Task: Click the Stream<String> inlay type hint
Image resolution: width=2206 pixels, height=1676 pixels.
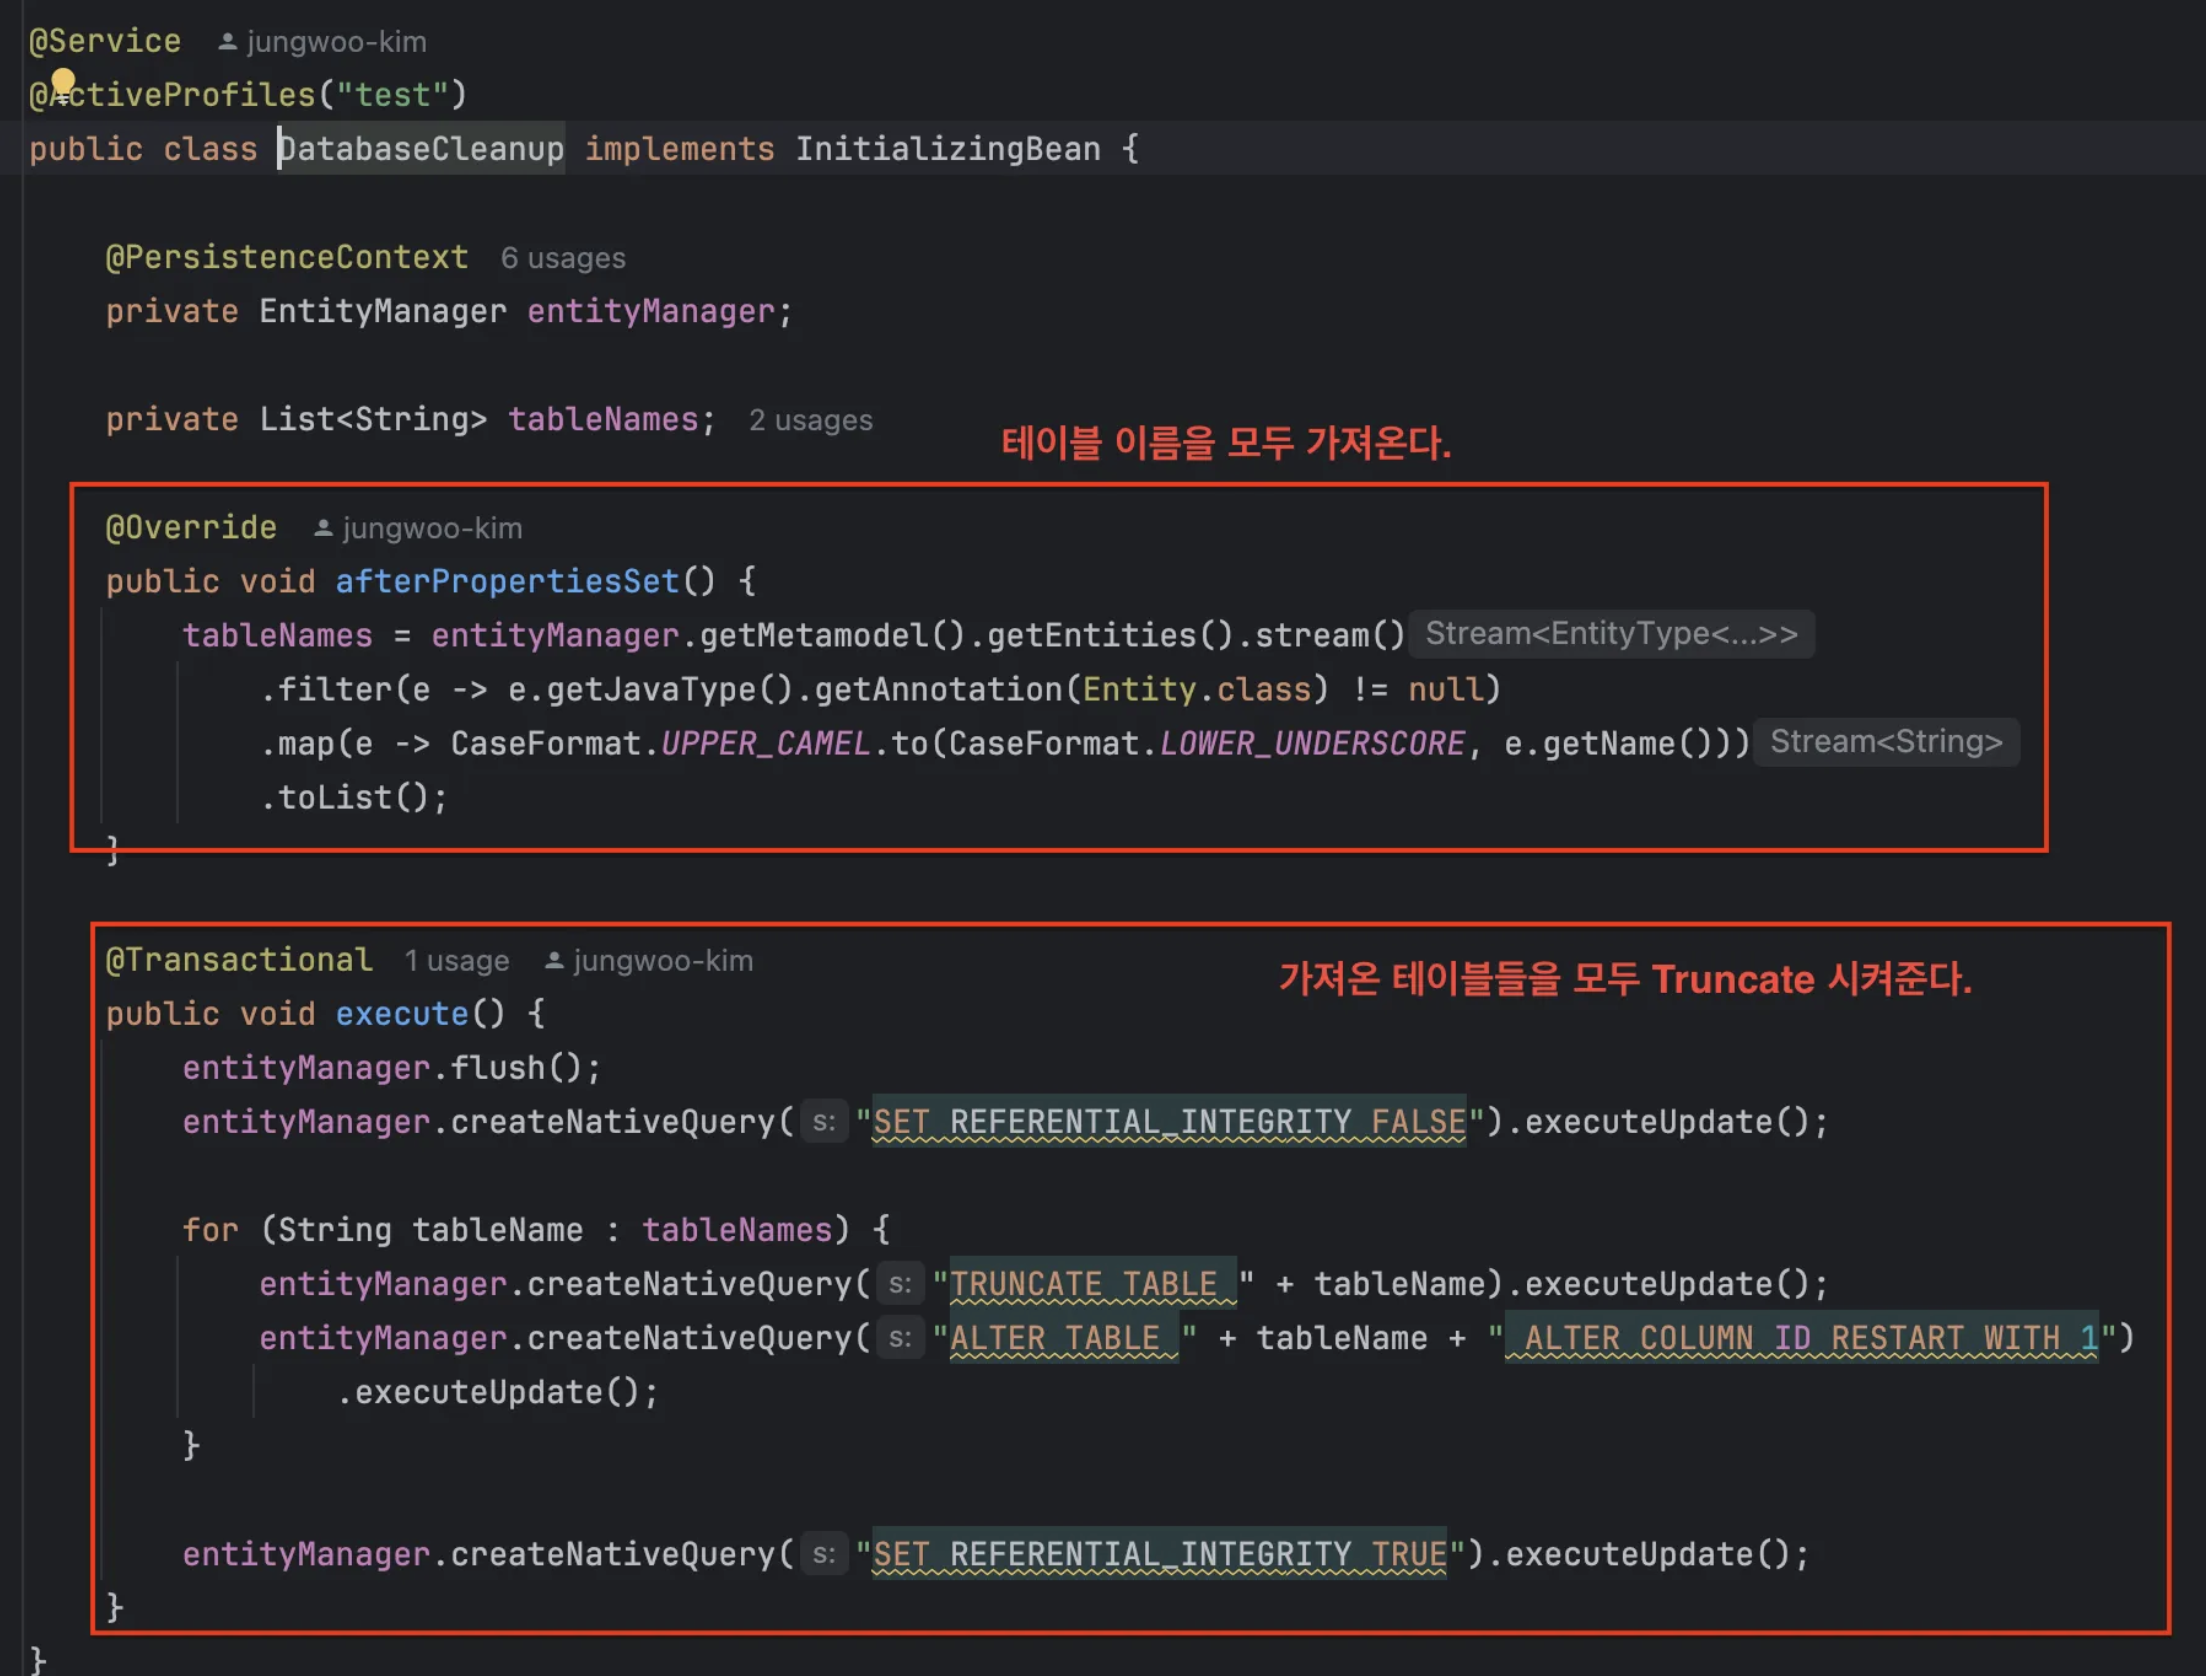Action: point(1885,742)
